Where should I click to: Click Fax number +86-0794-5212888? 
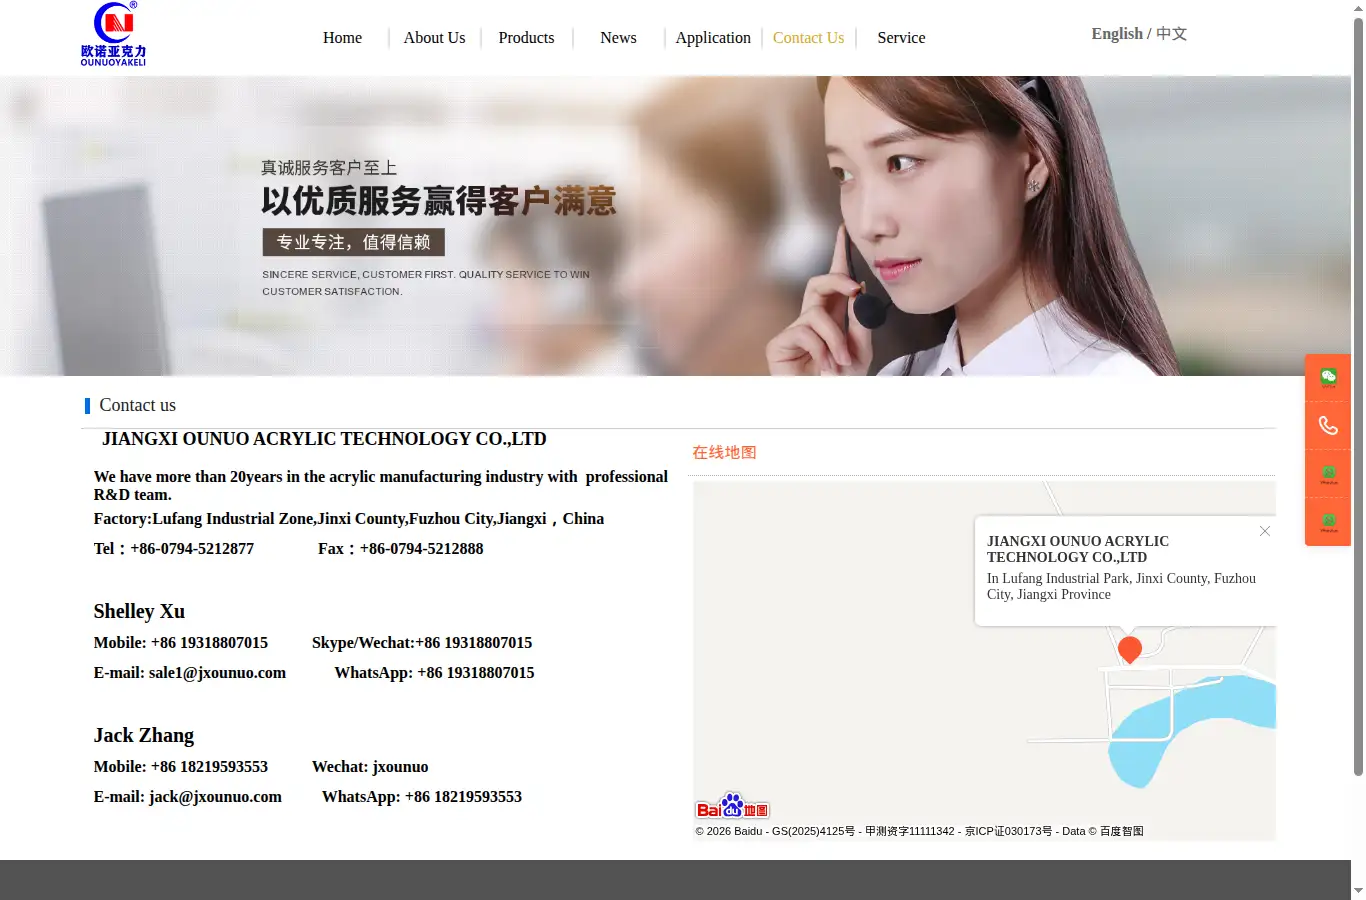pos(422,549)
